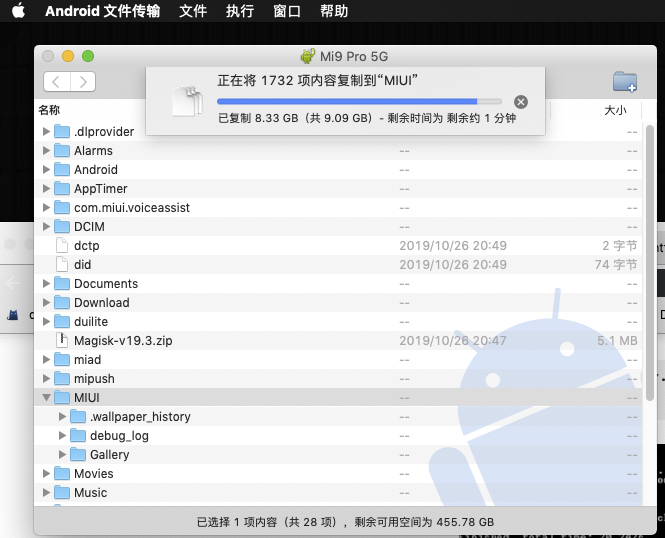This screenshot has width=665, height=538.
Task: Expand the Android folder
Action: pos(46,170)
